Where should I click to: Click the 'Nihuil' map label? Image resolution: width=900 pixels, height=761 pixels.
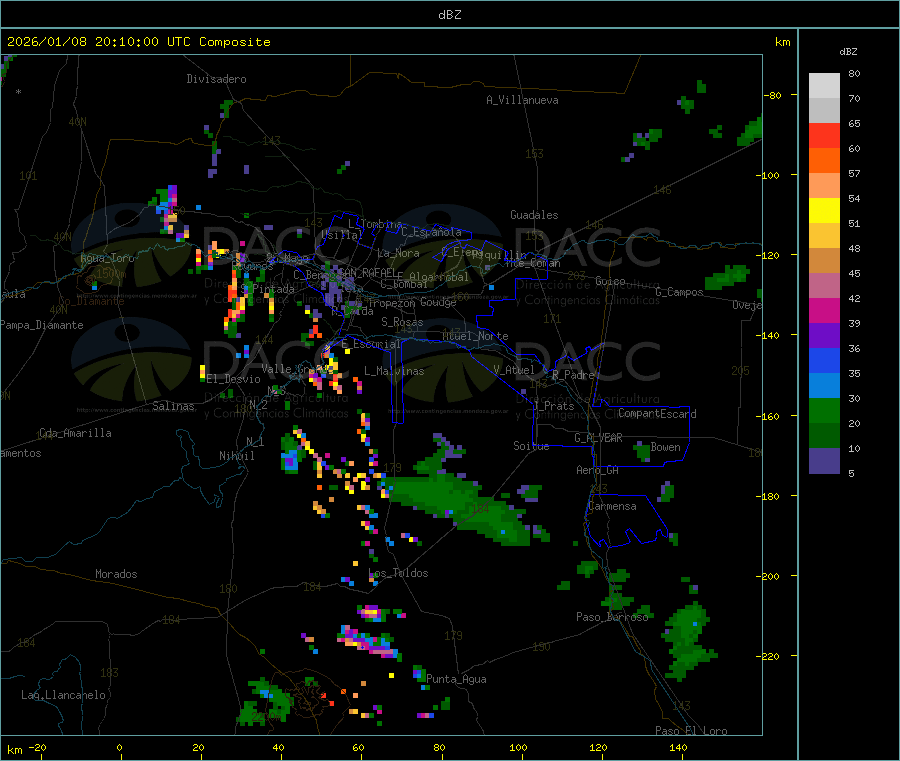(x=236, y=456)
